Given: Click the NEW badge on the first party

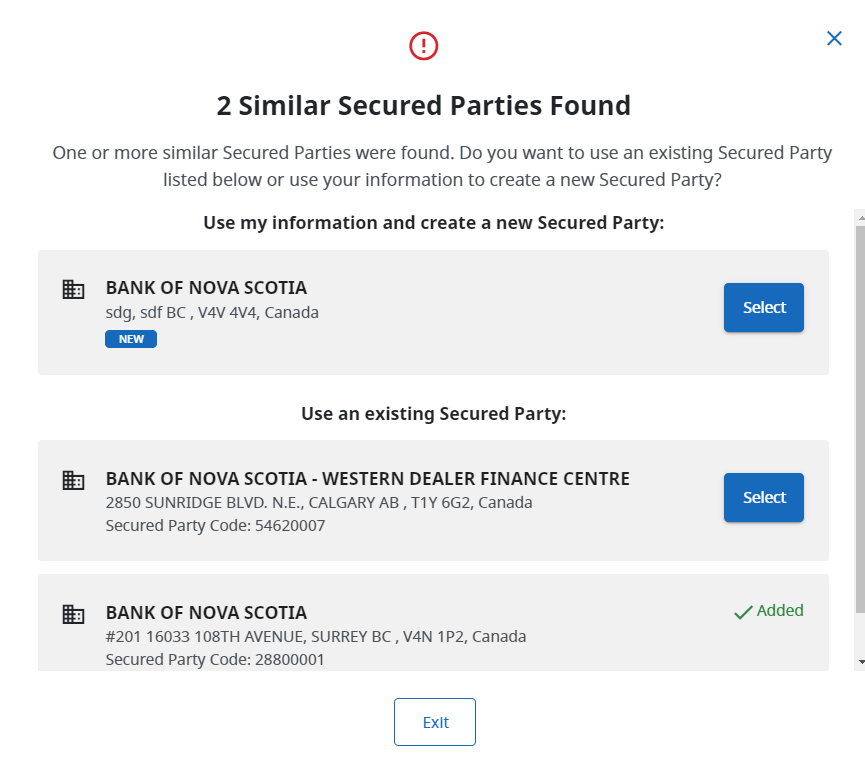Looking at the screenshot, I should [130, 339].
